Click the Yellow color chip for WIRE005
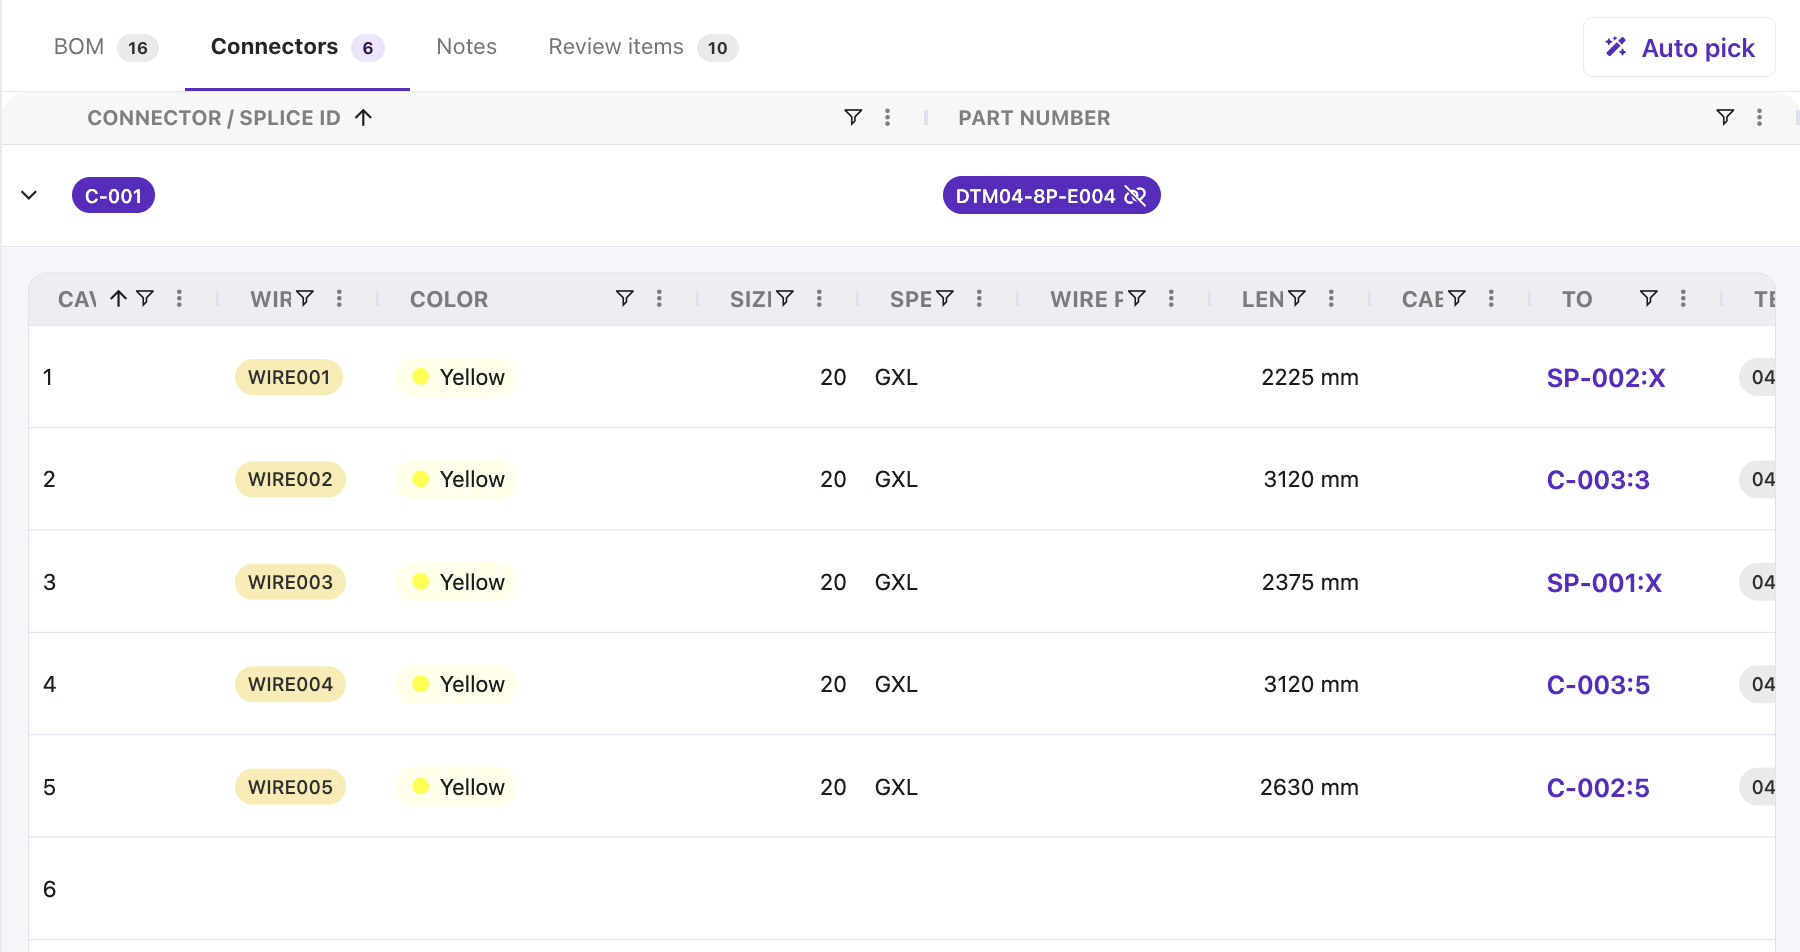 tap(457, 787)
